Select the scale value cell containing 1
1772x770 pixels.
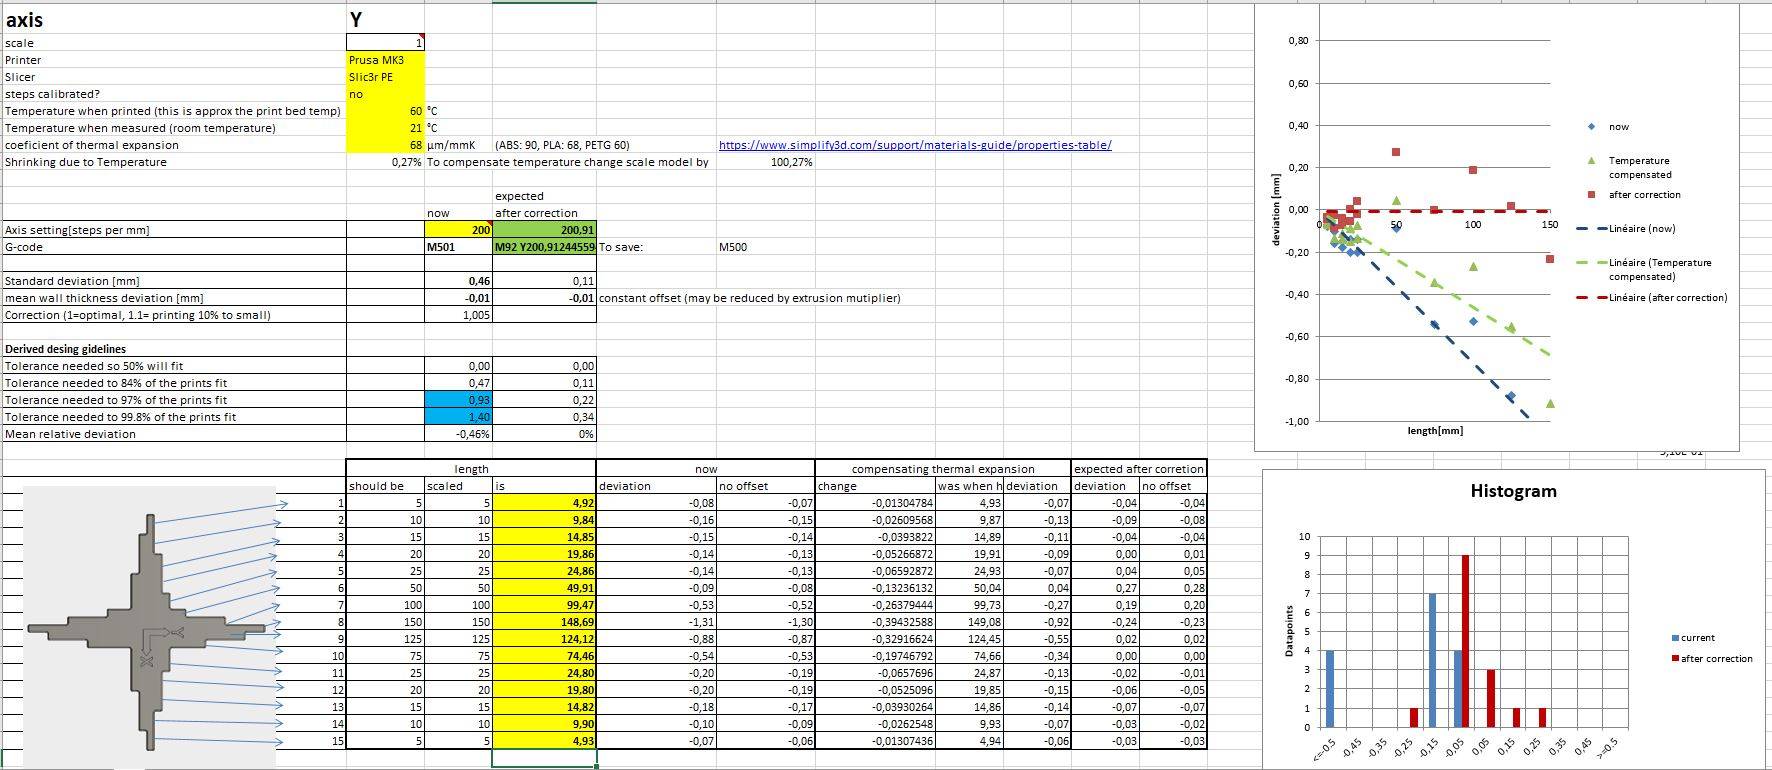pyautogui.click(x=385, y=42)
